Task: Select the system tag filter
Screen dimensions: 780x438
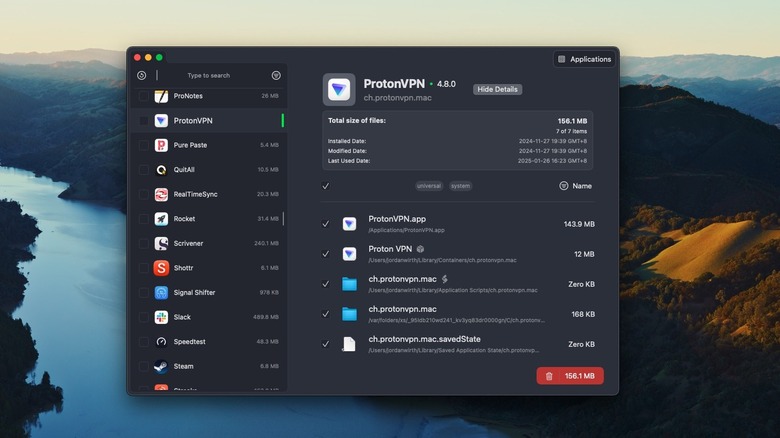Action: 460,186
